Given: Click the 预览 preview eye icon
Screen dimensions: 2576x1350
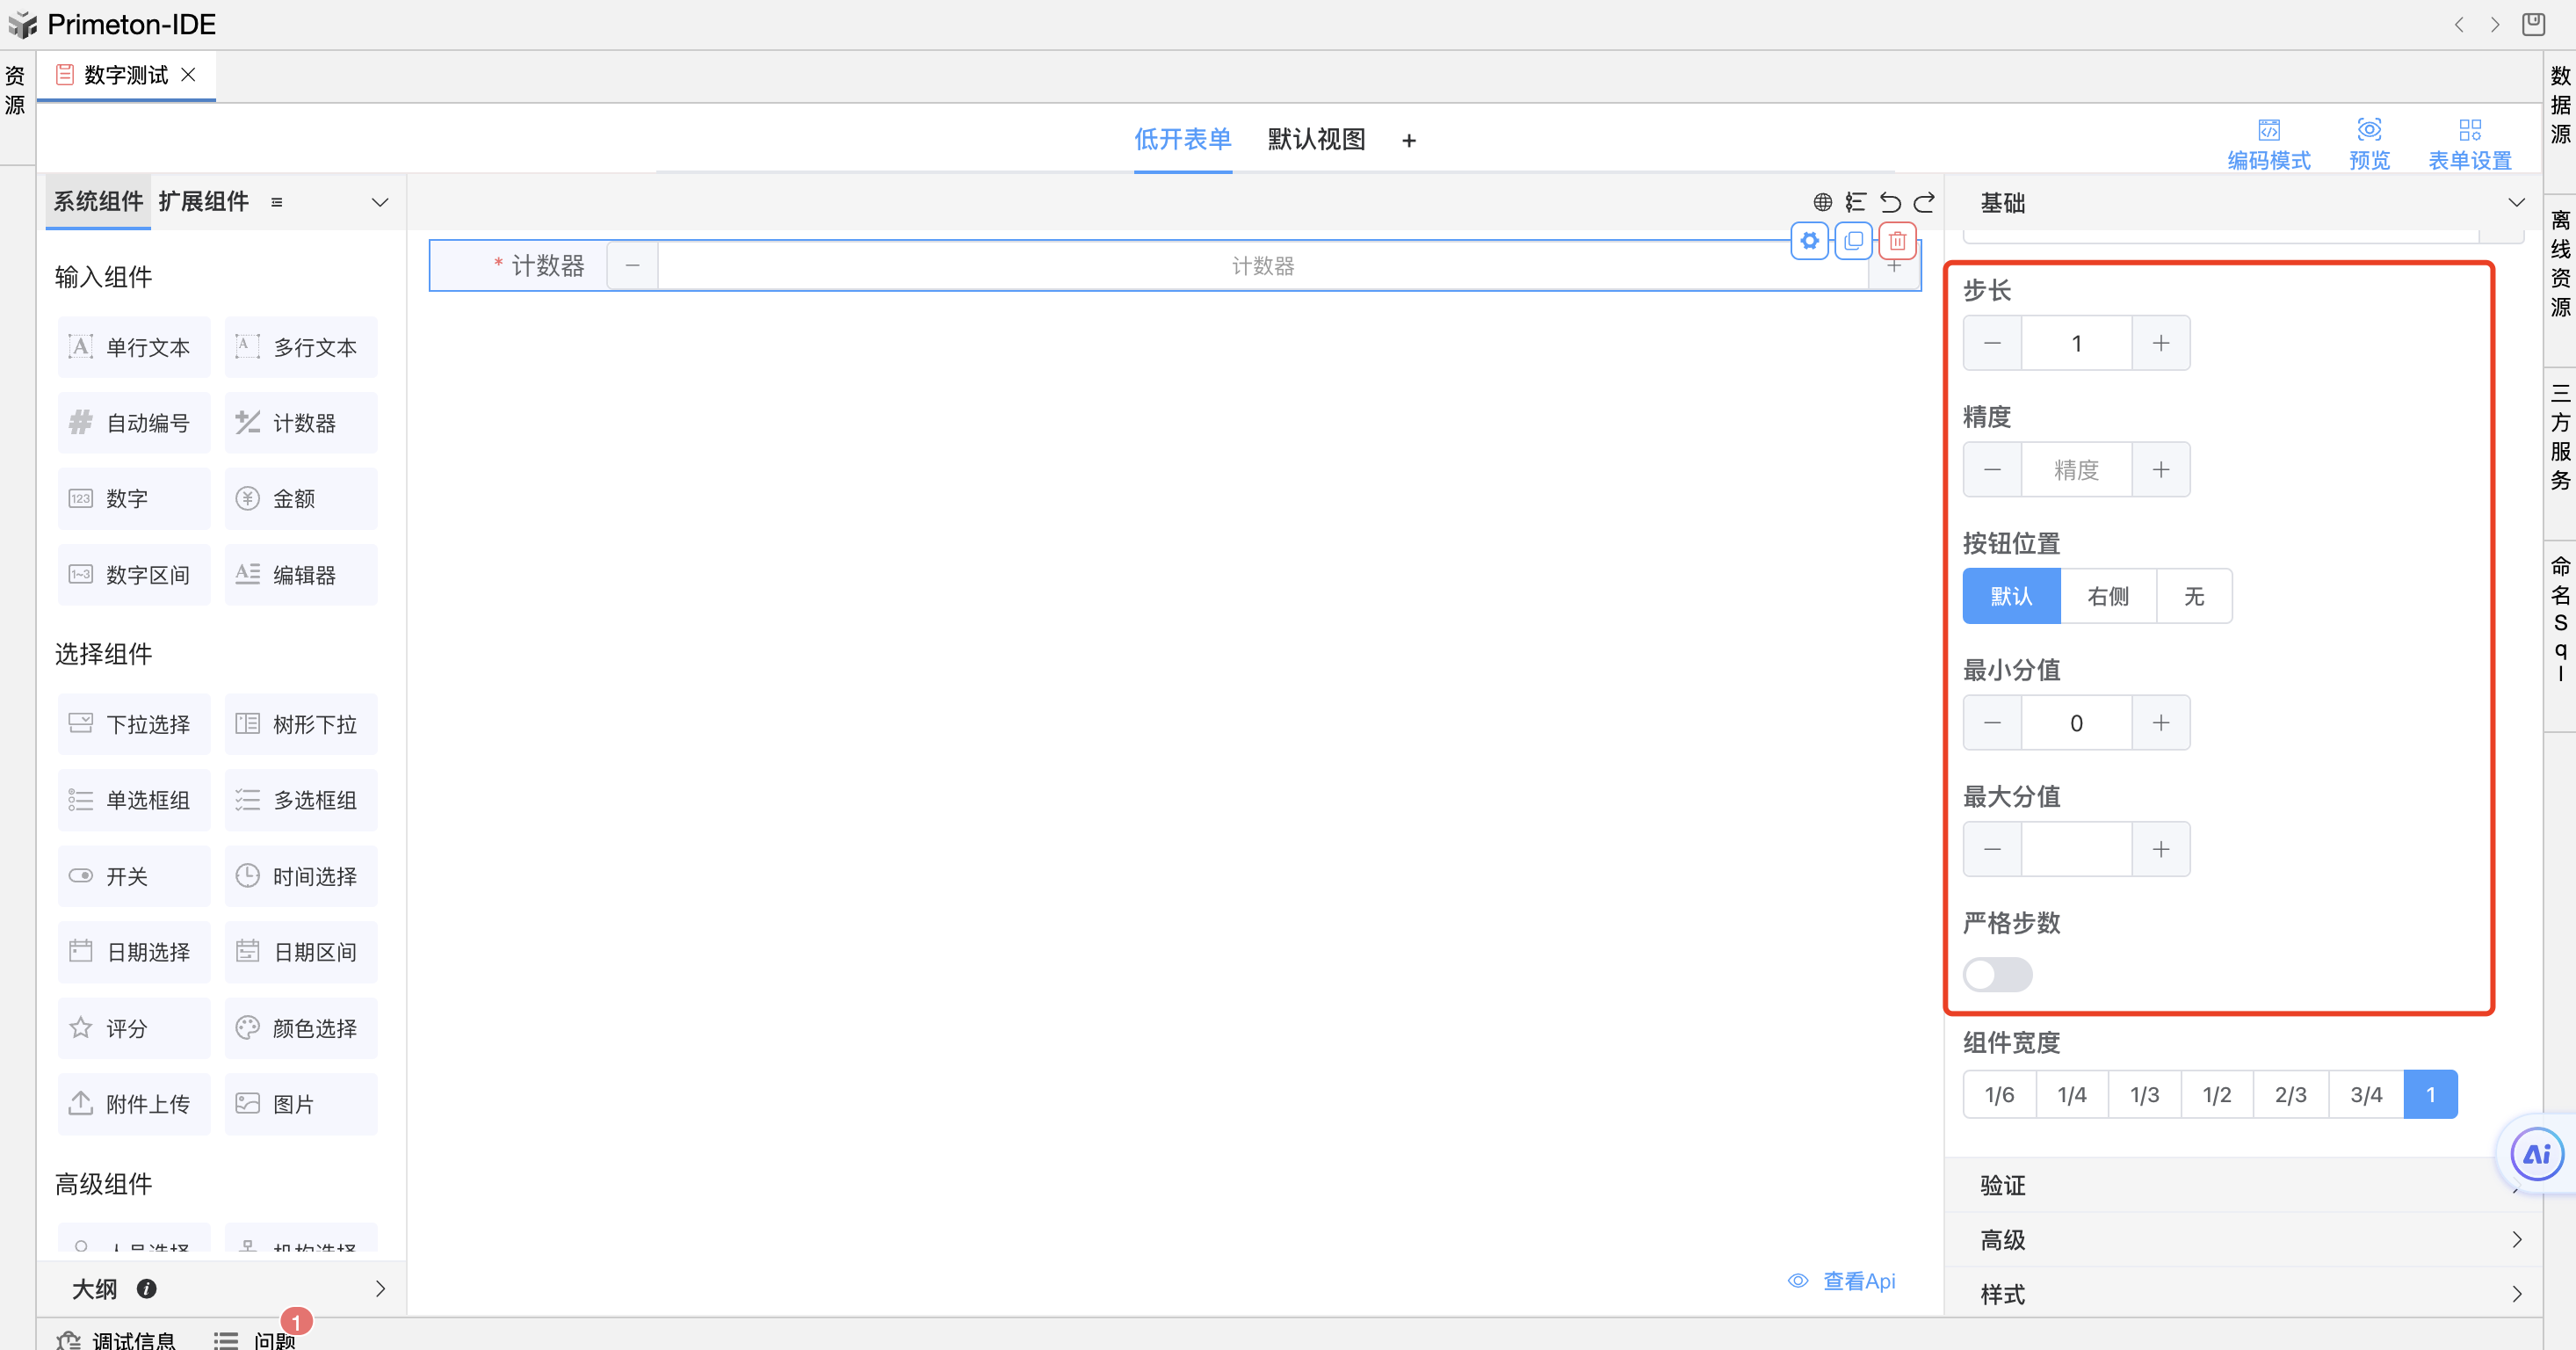Looking at the screenshot, I should coord(2369,130).
